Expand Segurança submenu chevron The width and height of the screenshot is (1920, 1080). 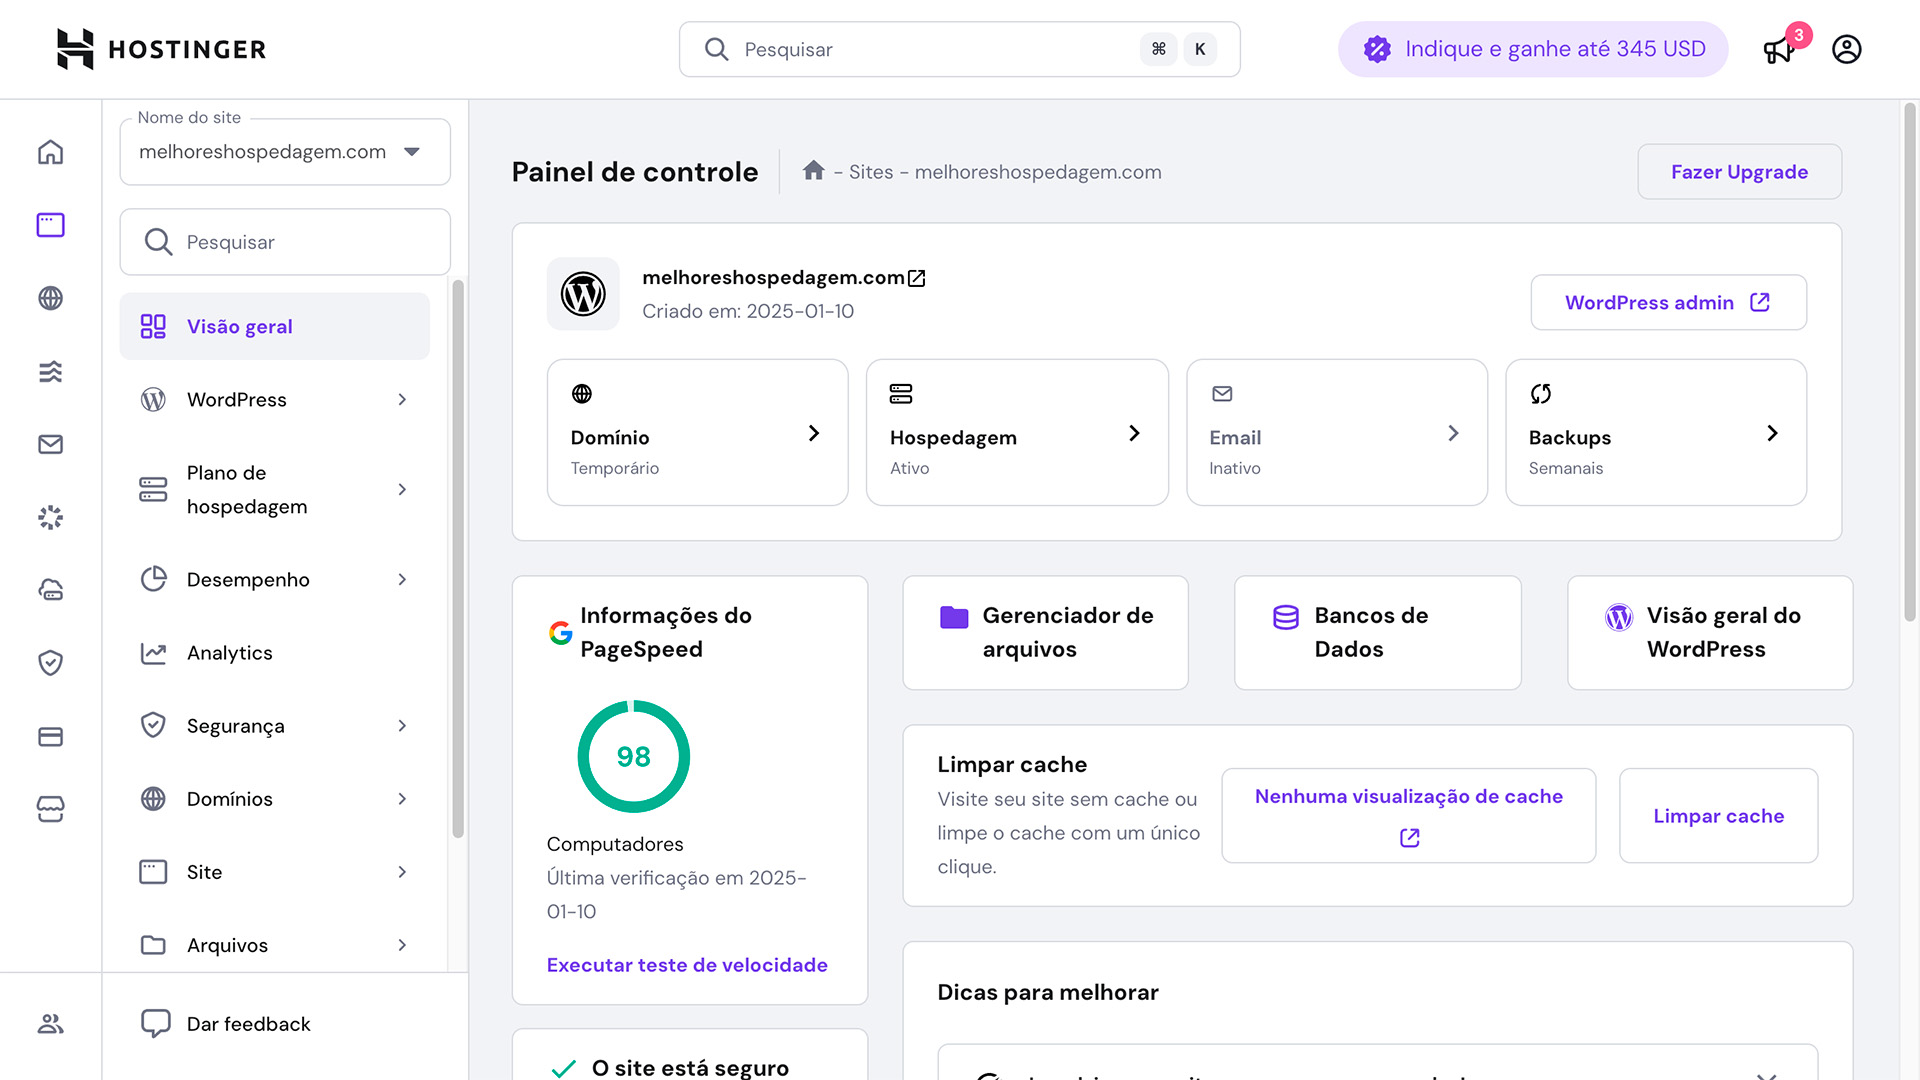click(402, 726)
